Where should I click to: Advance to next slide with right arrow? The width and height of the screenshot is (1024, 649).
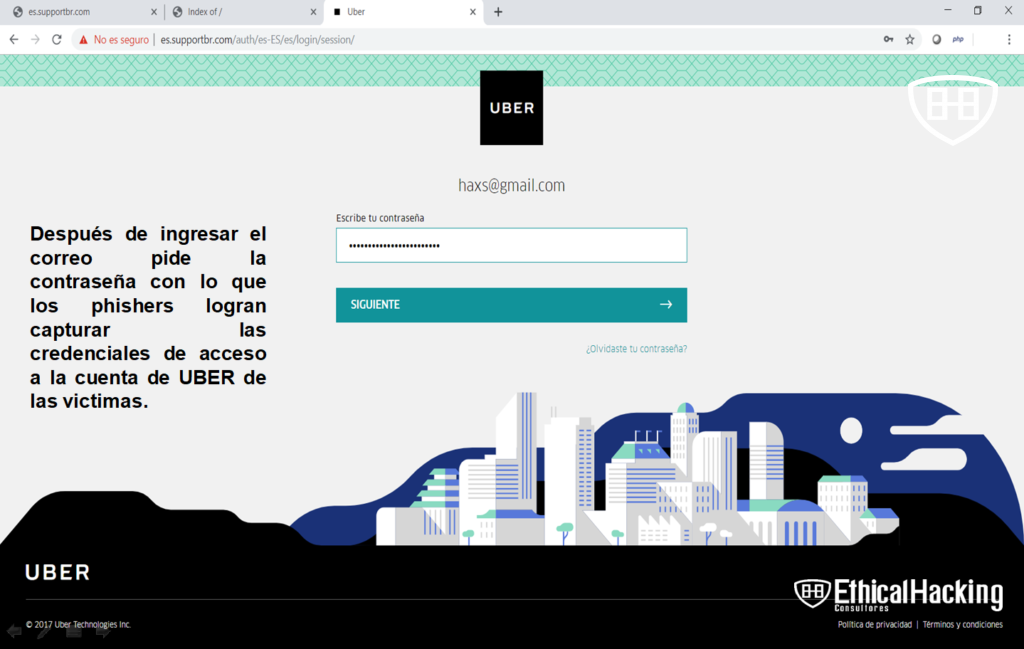click(103, 631)
